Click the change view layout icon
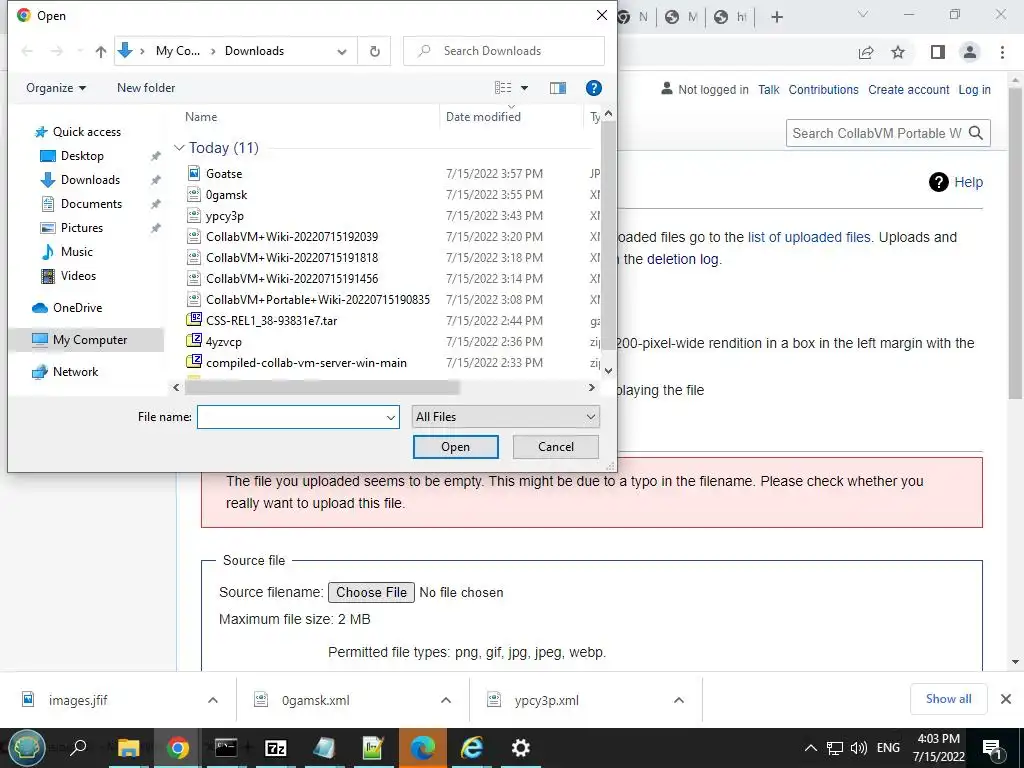The width and height of the screenshot is (1024, 768). tap(503, 88)
